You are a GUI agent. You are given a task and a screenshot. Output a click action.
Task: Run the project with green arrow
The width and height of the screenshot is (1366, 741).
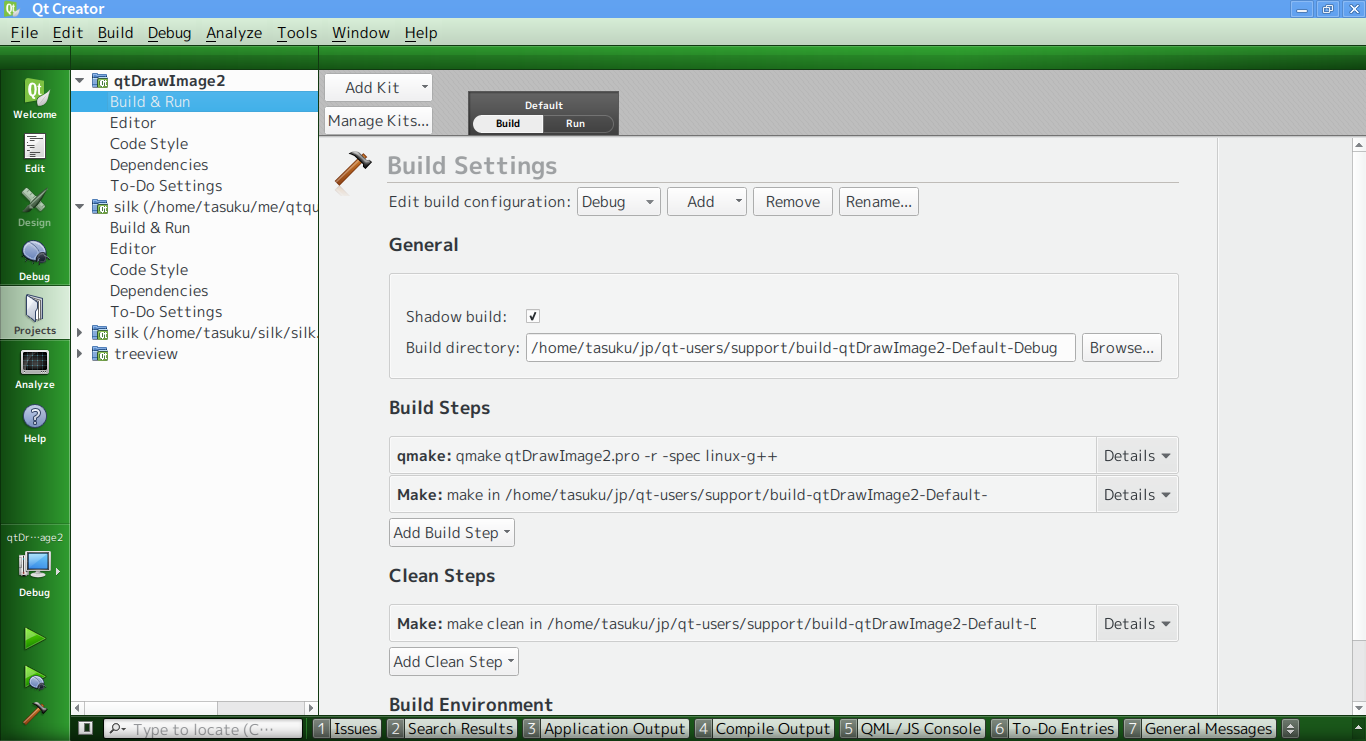35,638
